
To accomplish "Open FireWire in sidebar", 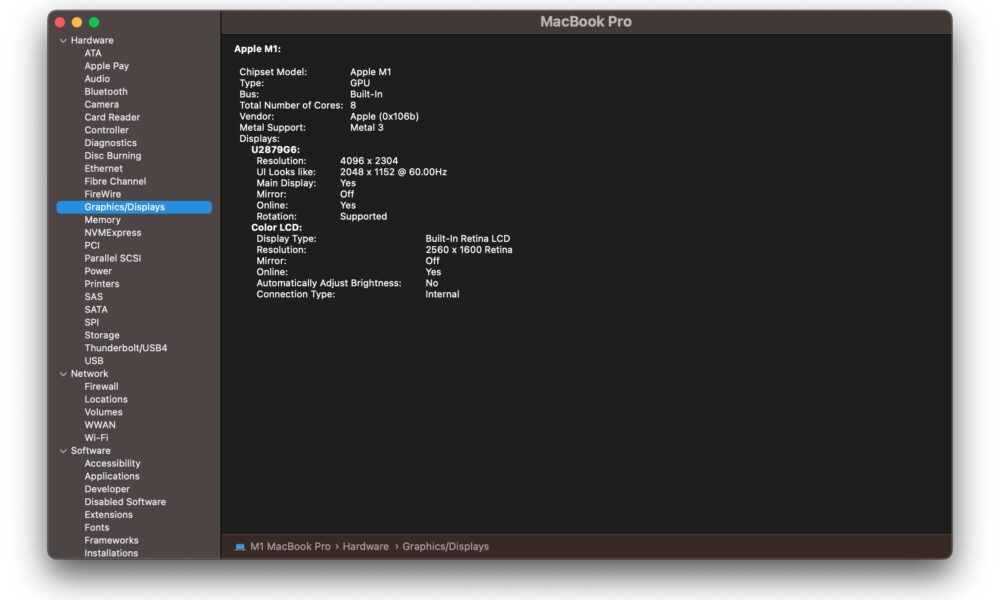I will coord(103,194).
